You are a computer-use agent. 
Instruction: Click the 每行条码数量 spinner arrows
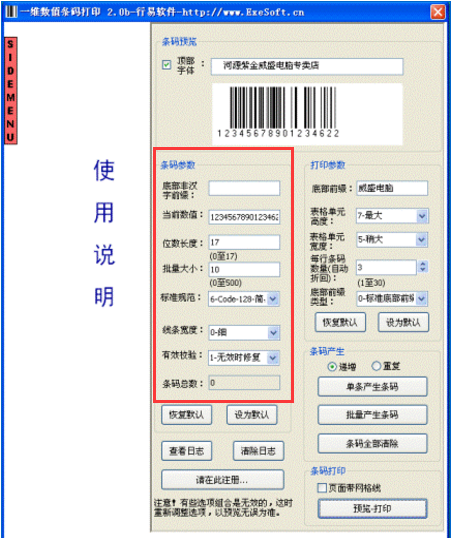pyautogui.click(x=423, y=267)
